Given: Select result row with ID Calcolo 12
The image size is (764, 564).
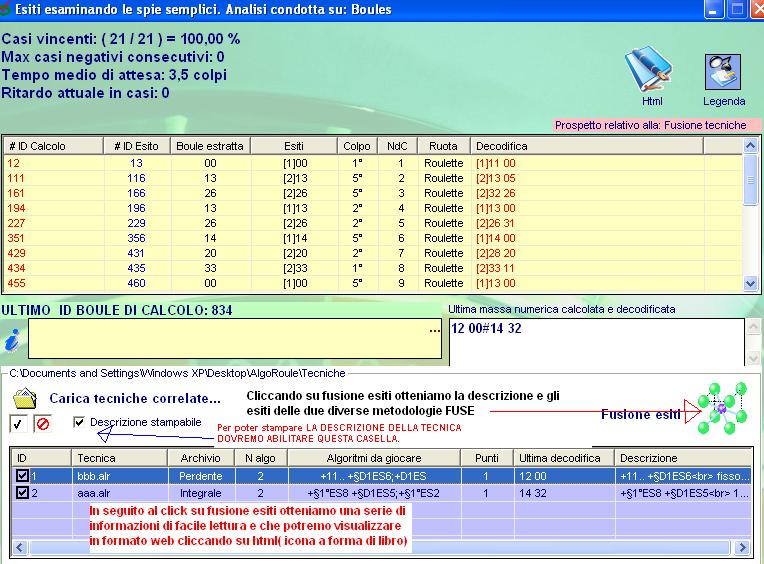Looking at the screenshot, I should (x=373, y=163).
